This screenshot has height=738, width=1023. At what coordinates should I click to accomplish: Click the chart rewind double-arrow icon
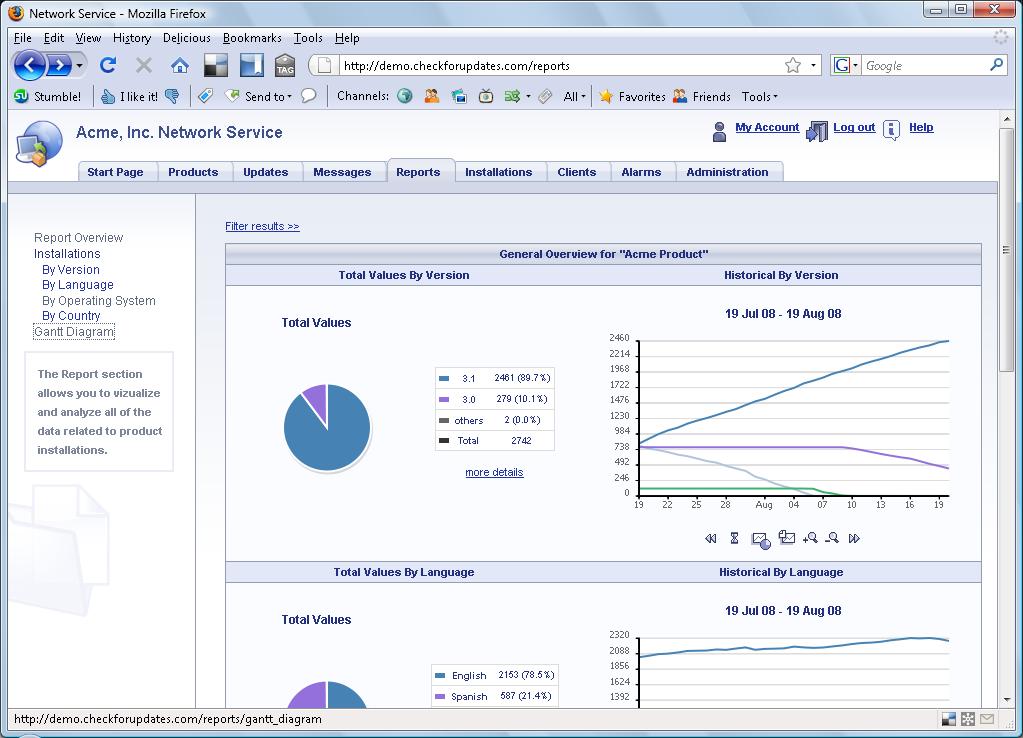[x=711, y=538]
